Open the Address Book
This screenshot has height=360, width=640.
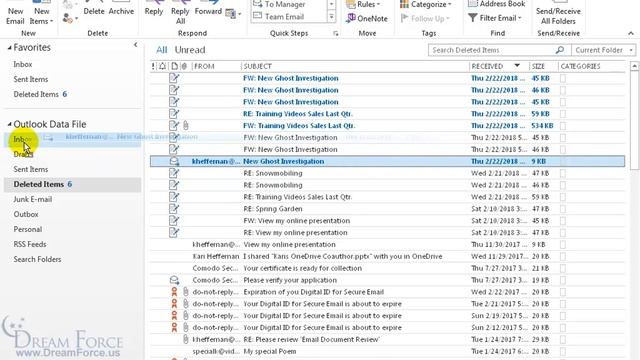(x=497, y=4)
